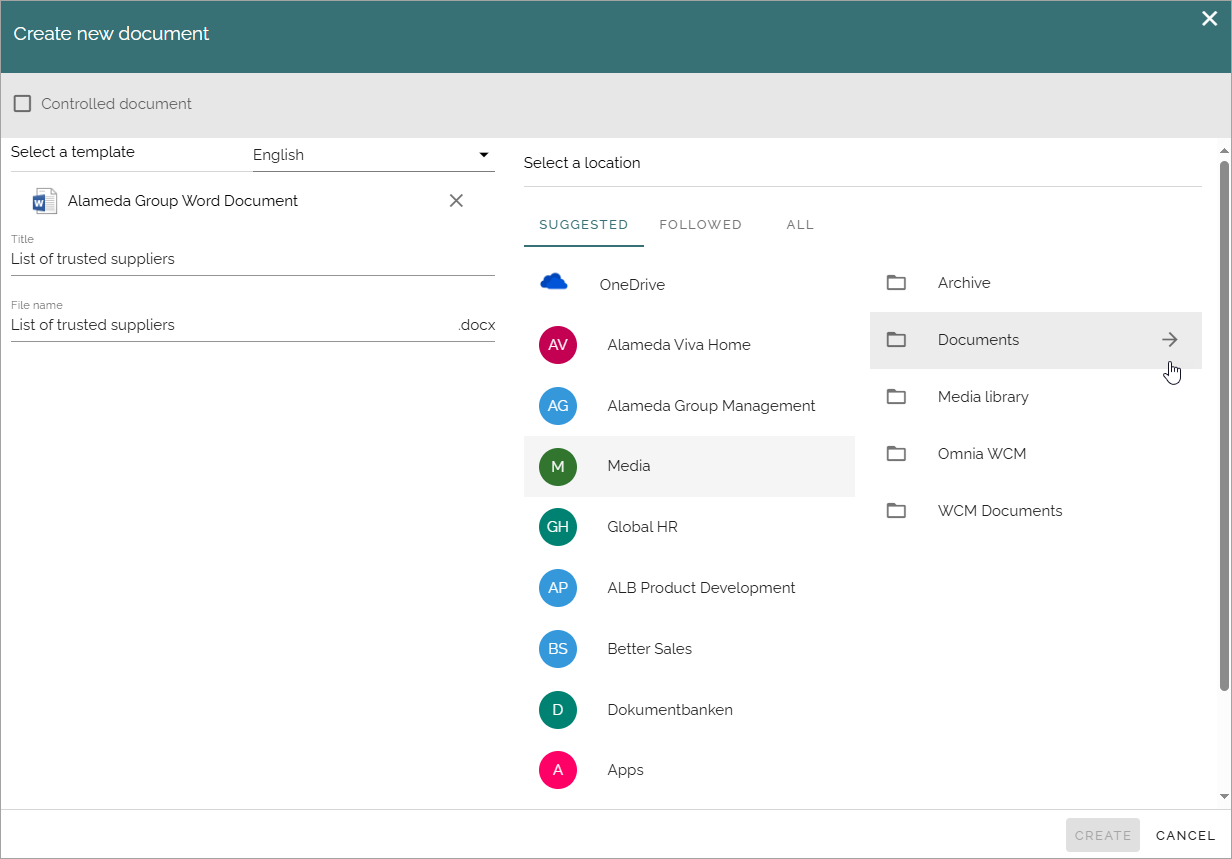Click the Media library folder icon
This screenshot has height=859, width=1232.
[896, 397]
